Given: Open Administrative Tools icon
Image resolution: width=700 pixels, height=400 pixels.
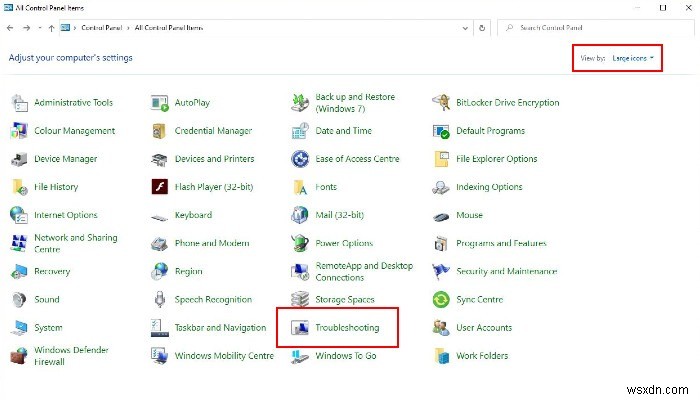Looking at the screenshot, I should tap(19, 103).
